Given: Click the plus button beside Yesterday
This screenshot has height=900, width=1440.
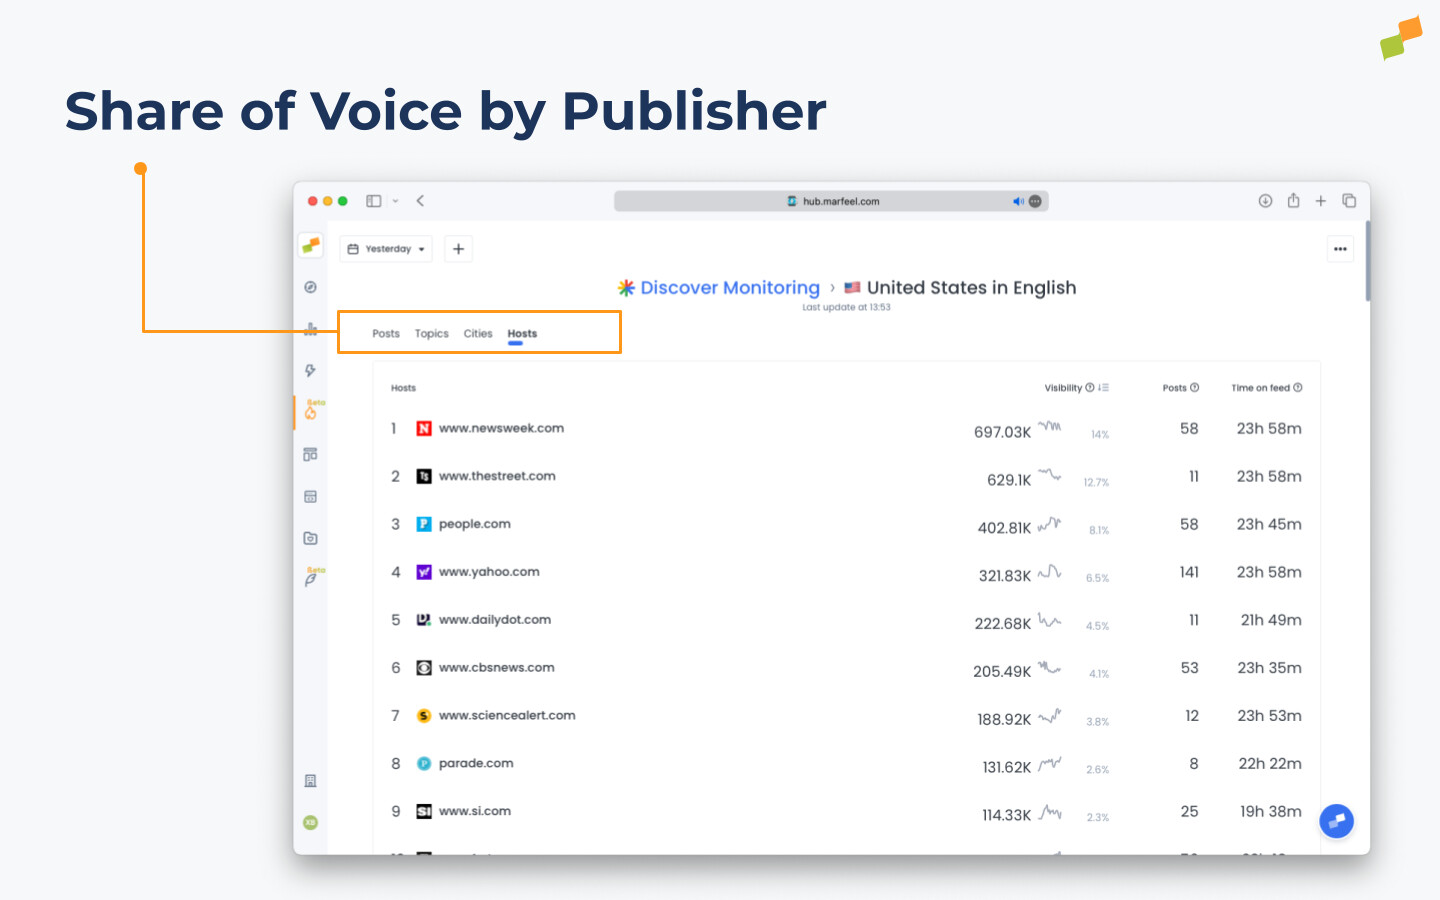Looking at the screenshot, I should [x=458, y=248].
